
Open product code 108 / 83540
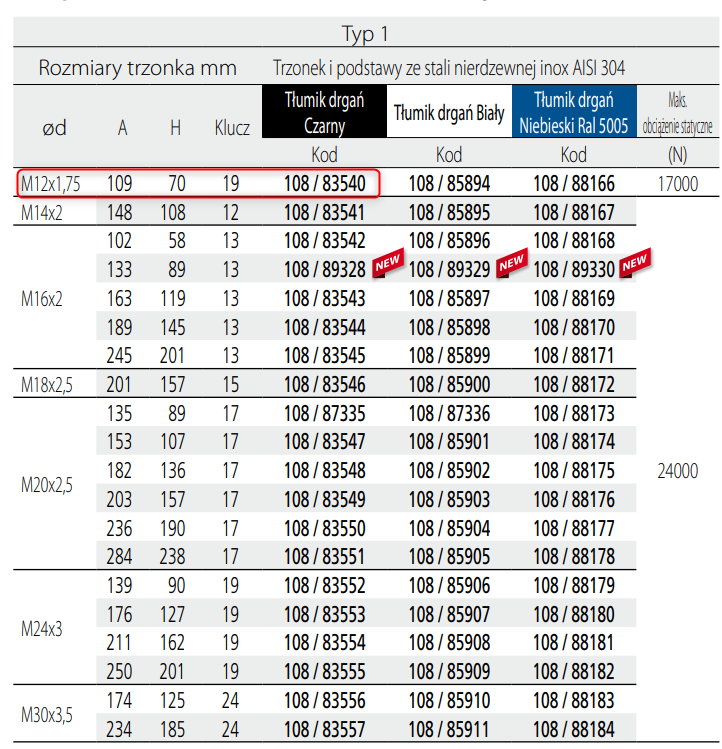pos(324,184)
